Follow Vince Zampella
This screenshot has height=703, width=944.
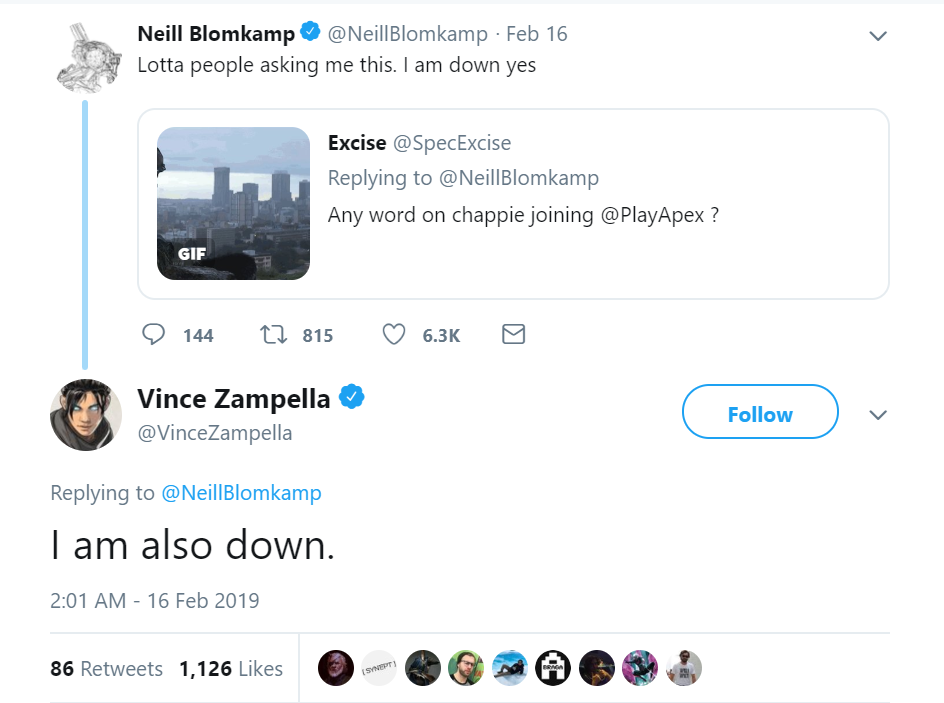click(760, 412)
